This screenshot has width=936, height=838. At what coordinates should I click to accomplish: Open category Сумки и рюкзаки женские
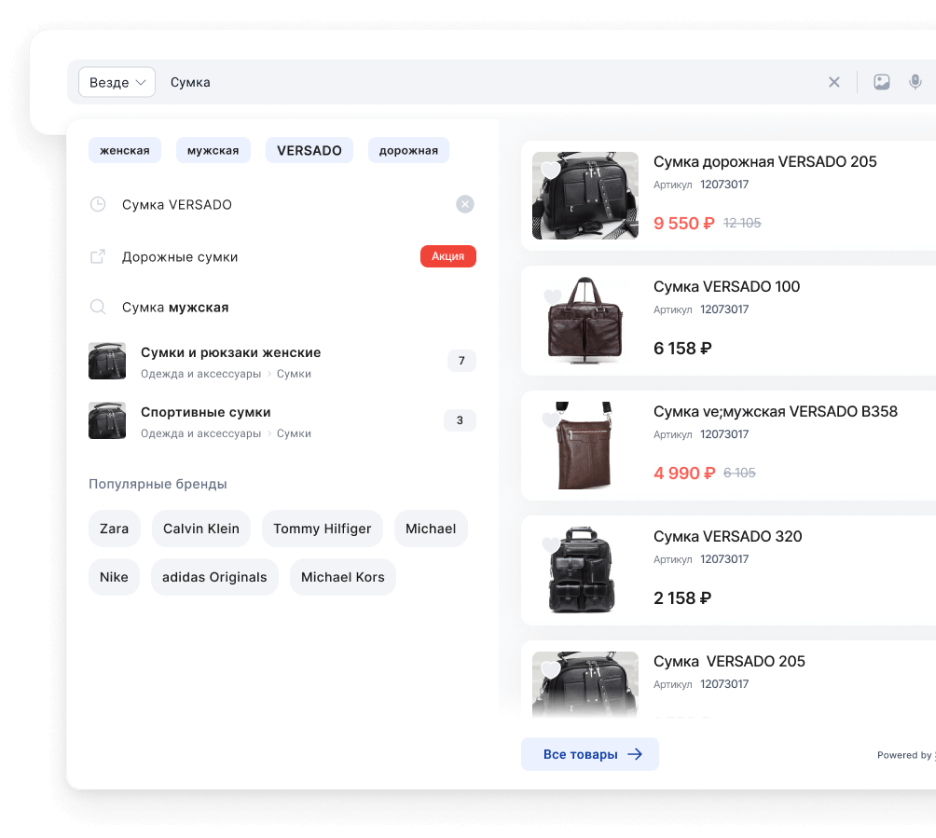pos(230,353)
